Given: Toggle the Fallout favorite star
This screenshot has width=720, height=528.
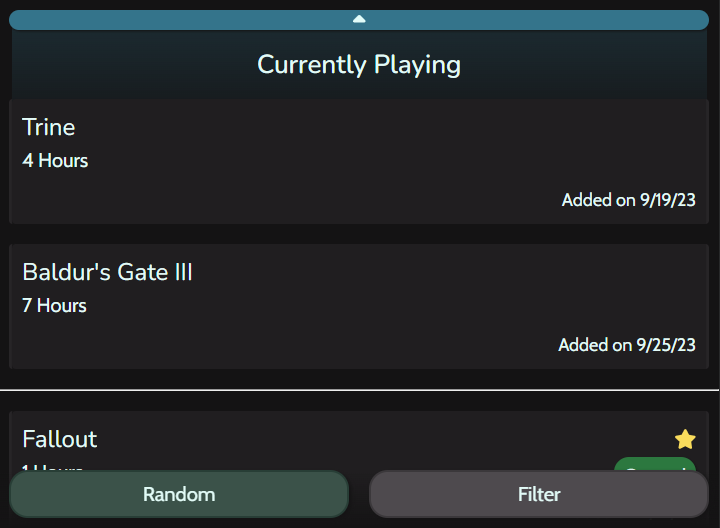Looking at the screenshot, I should click(x=685, y=439).
